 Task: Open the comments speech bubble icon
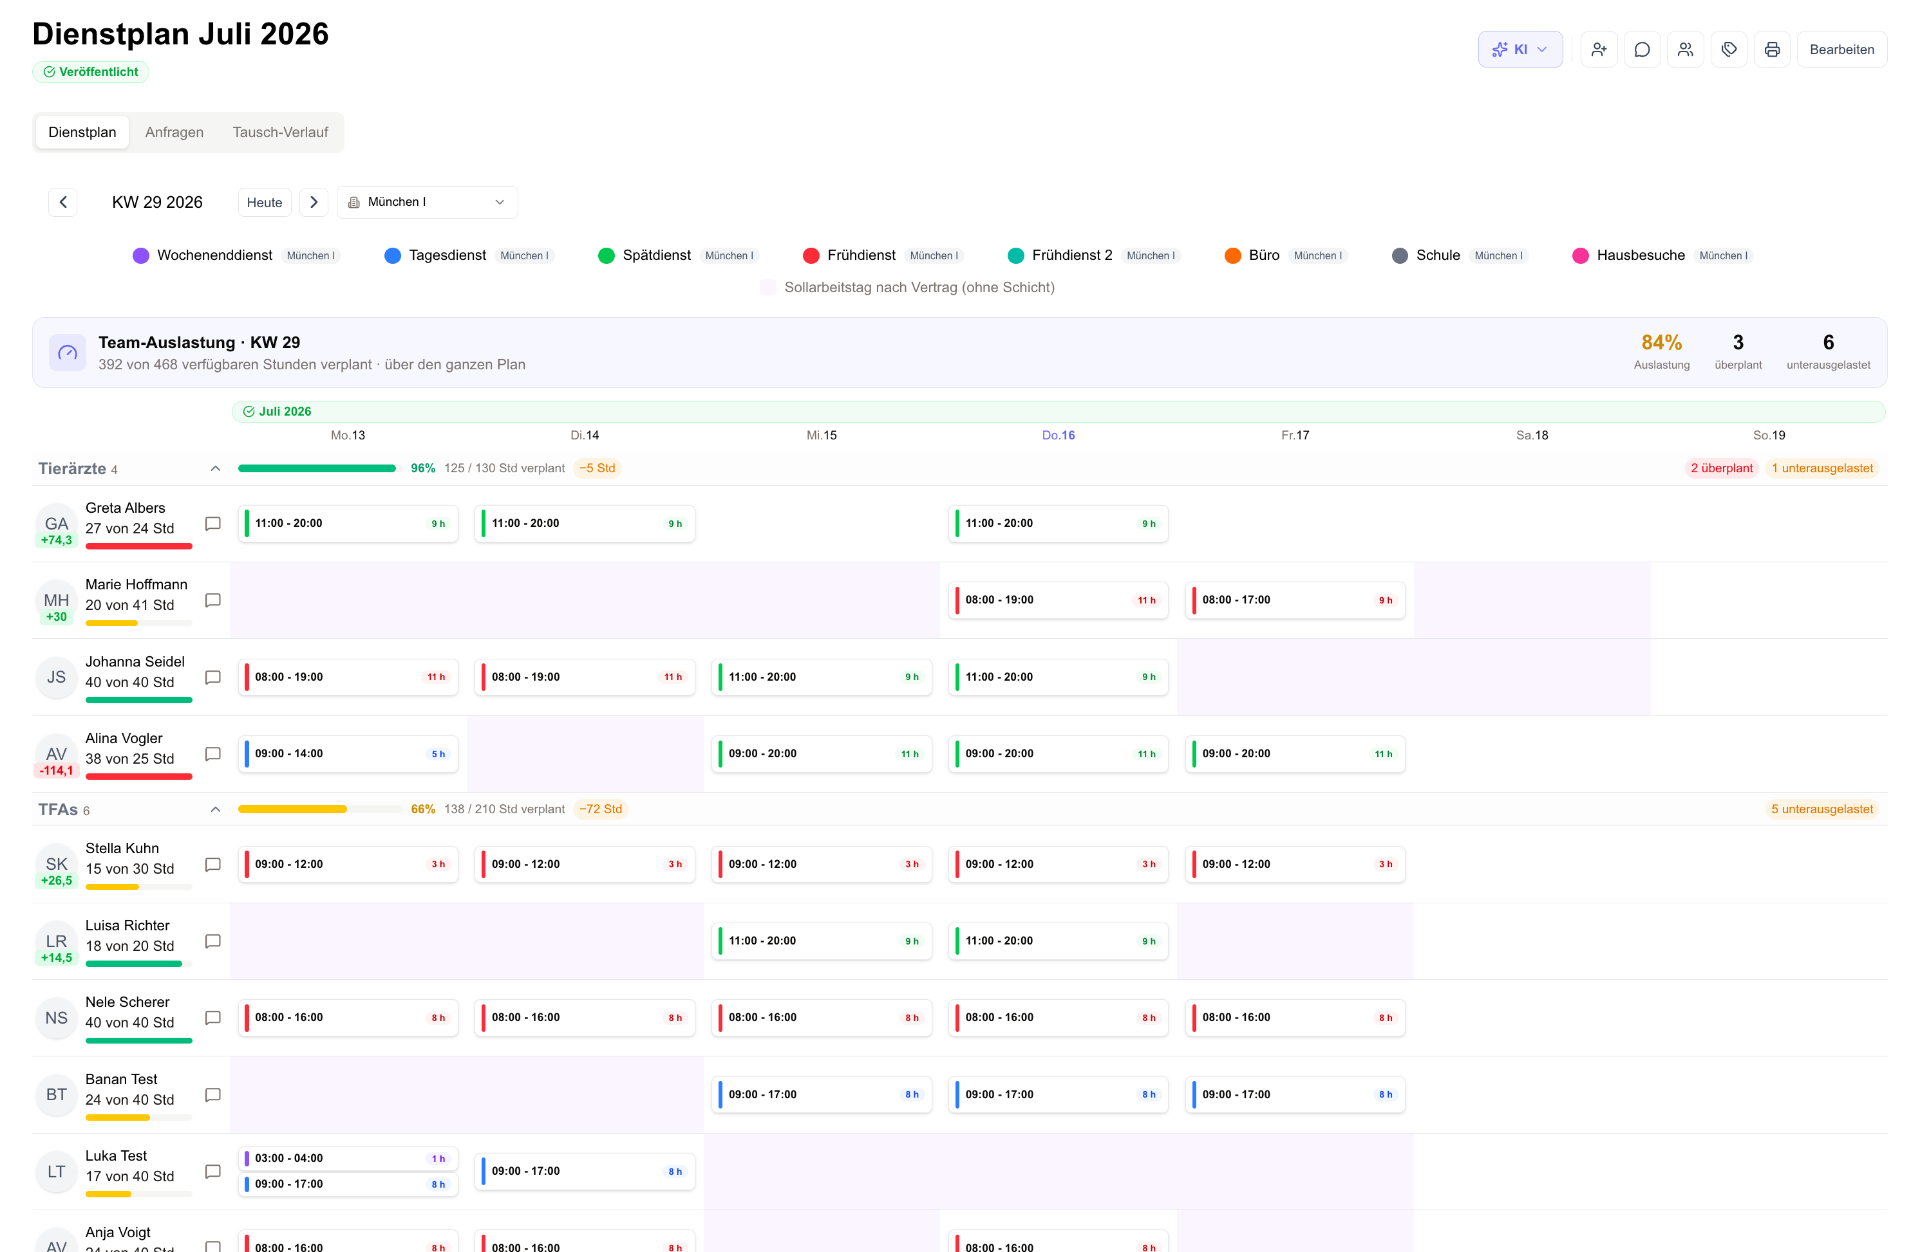point(1642,49)
